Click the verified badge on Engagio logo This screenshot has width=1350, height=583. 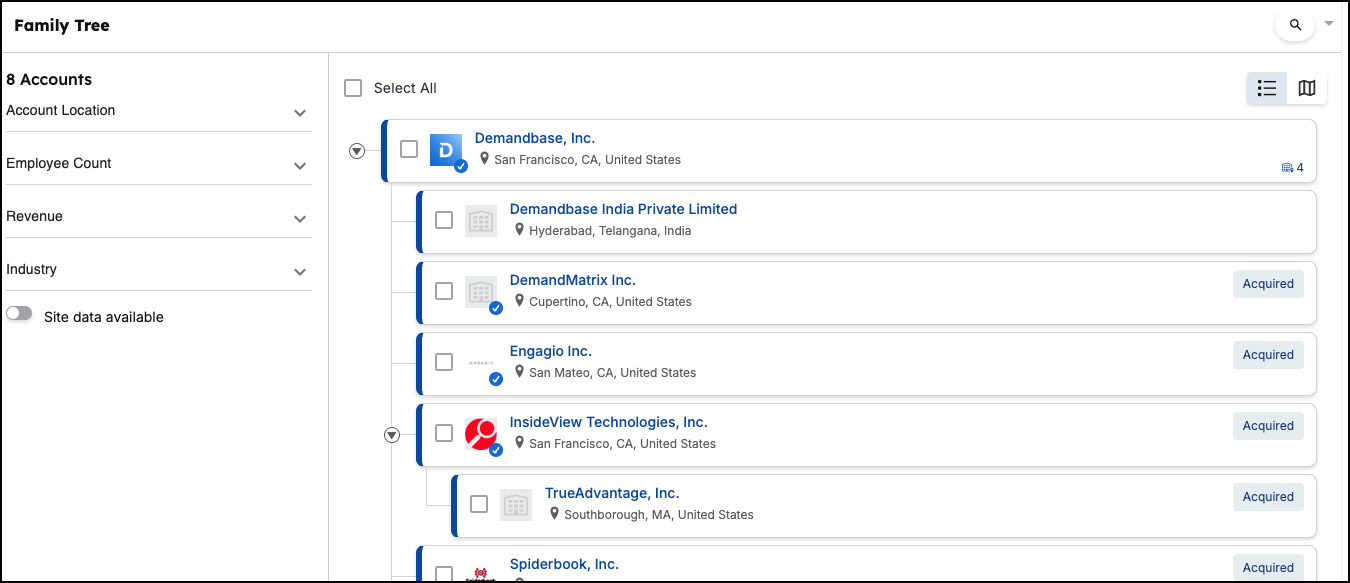(496, 379)
